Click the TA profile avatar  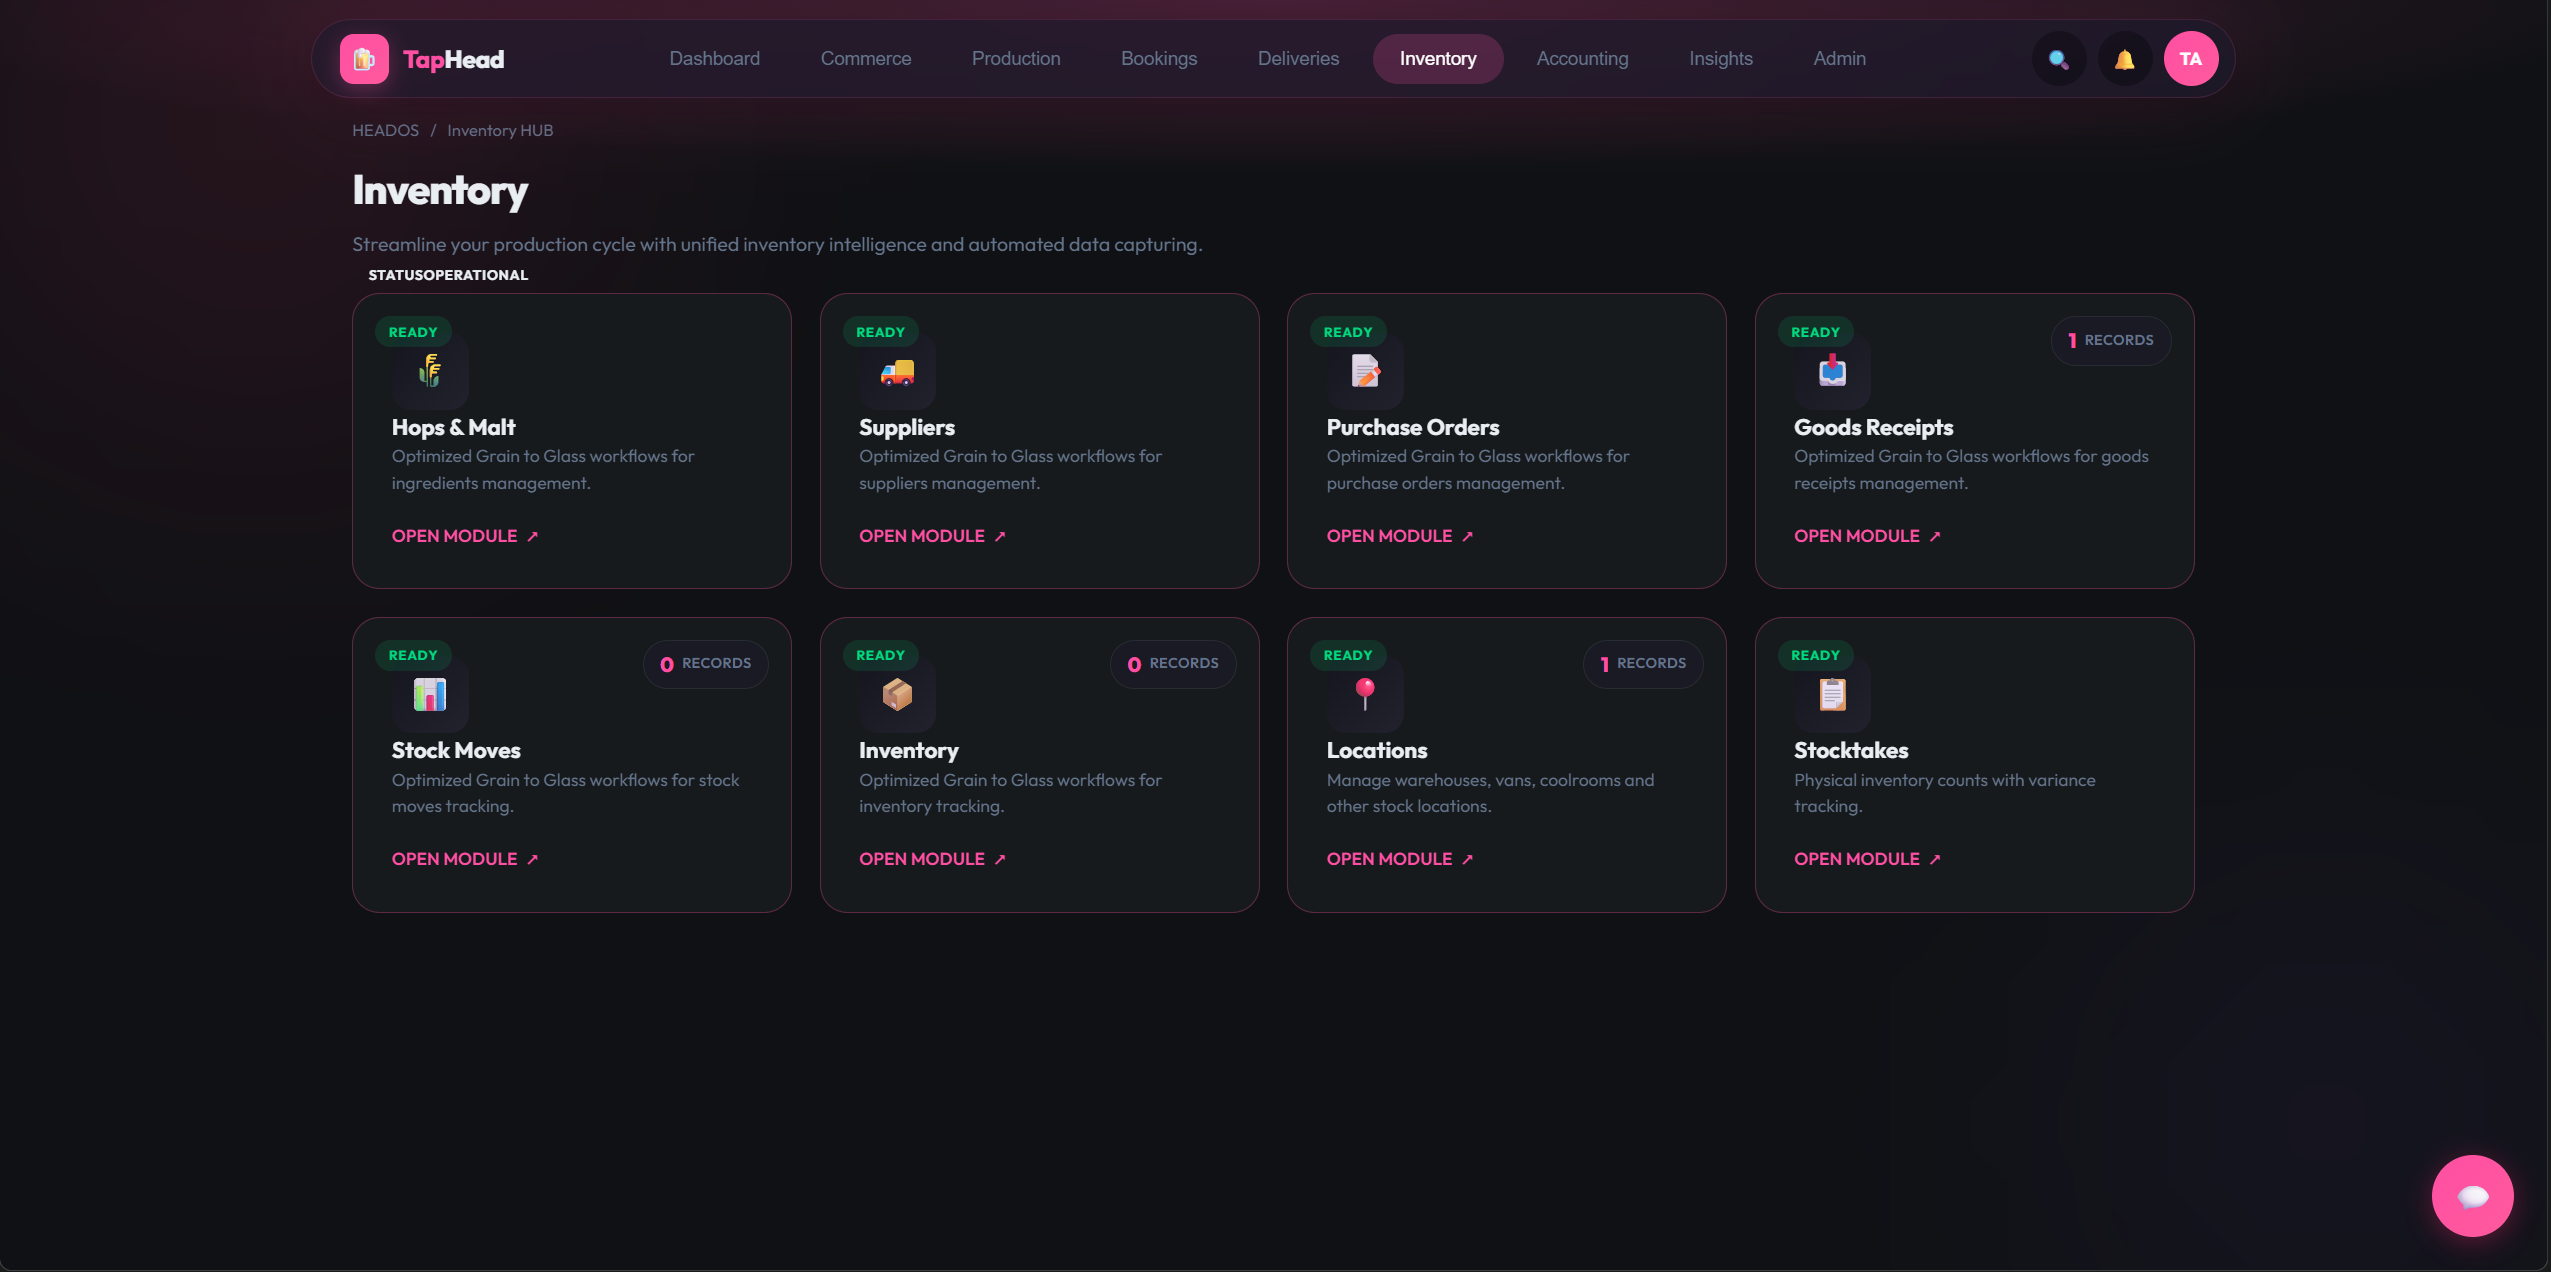2191,58
